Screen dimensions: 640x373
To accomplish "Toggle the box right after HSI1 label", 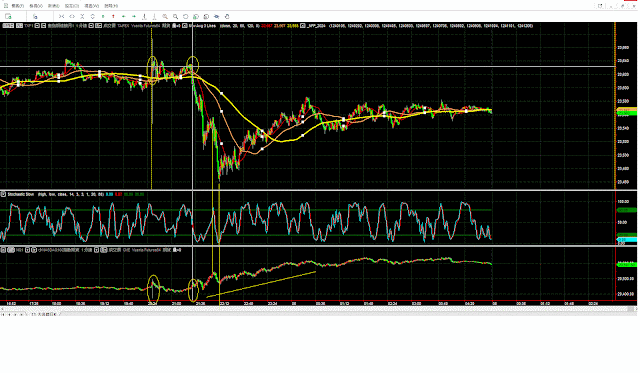I will point(27,250).
